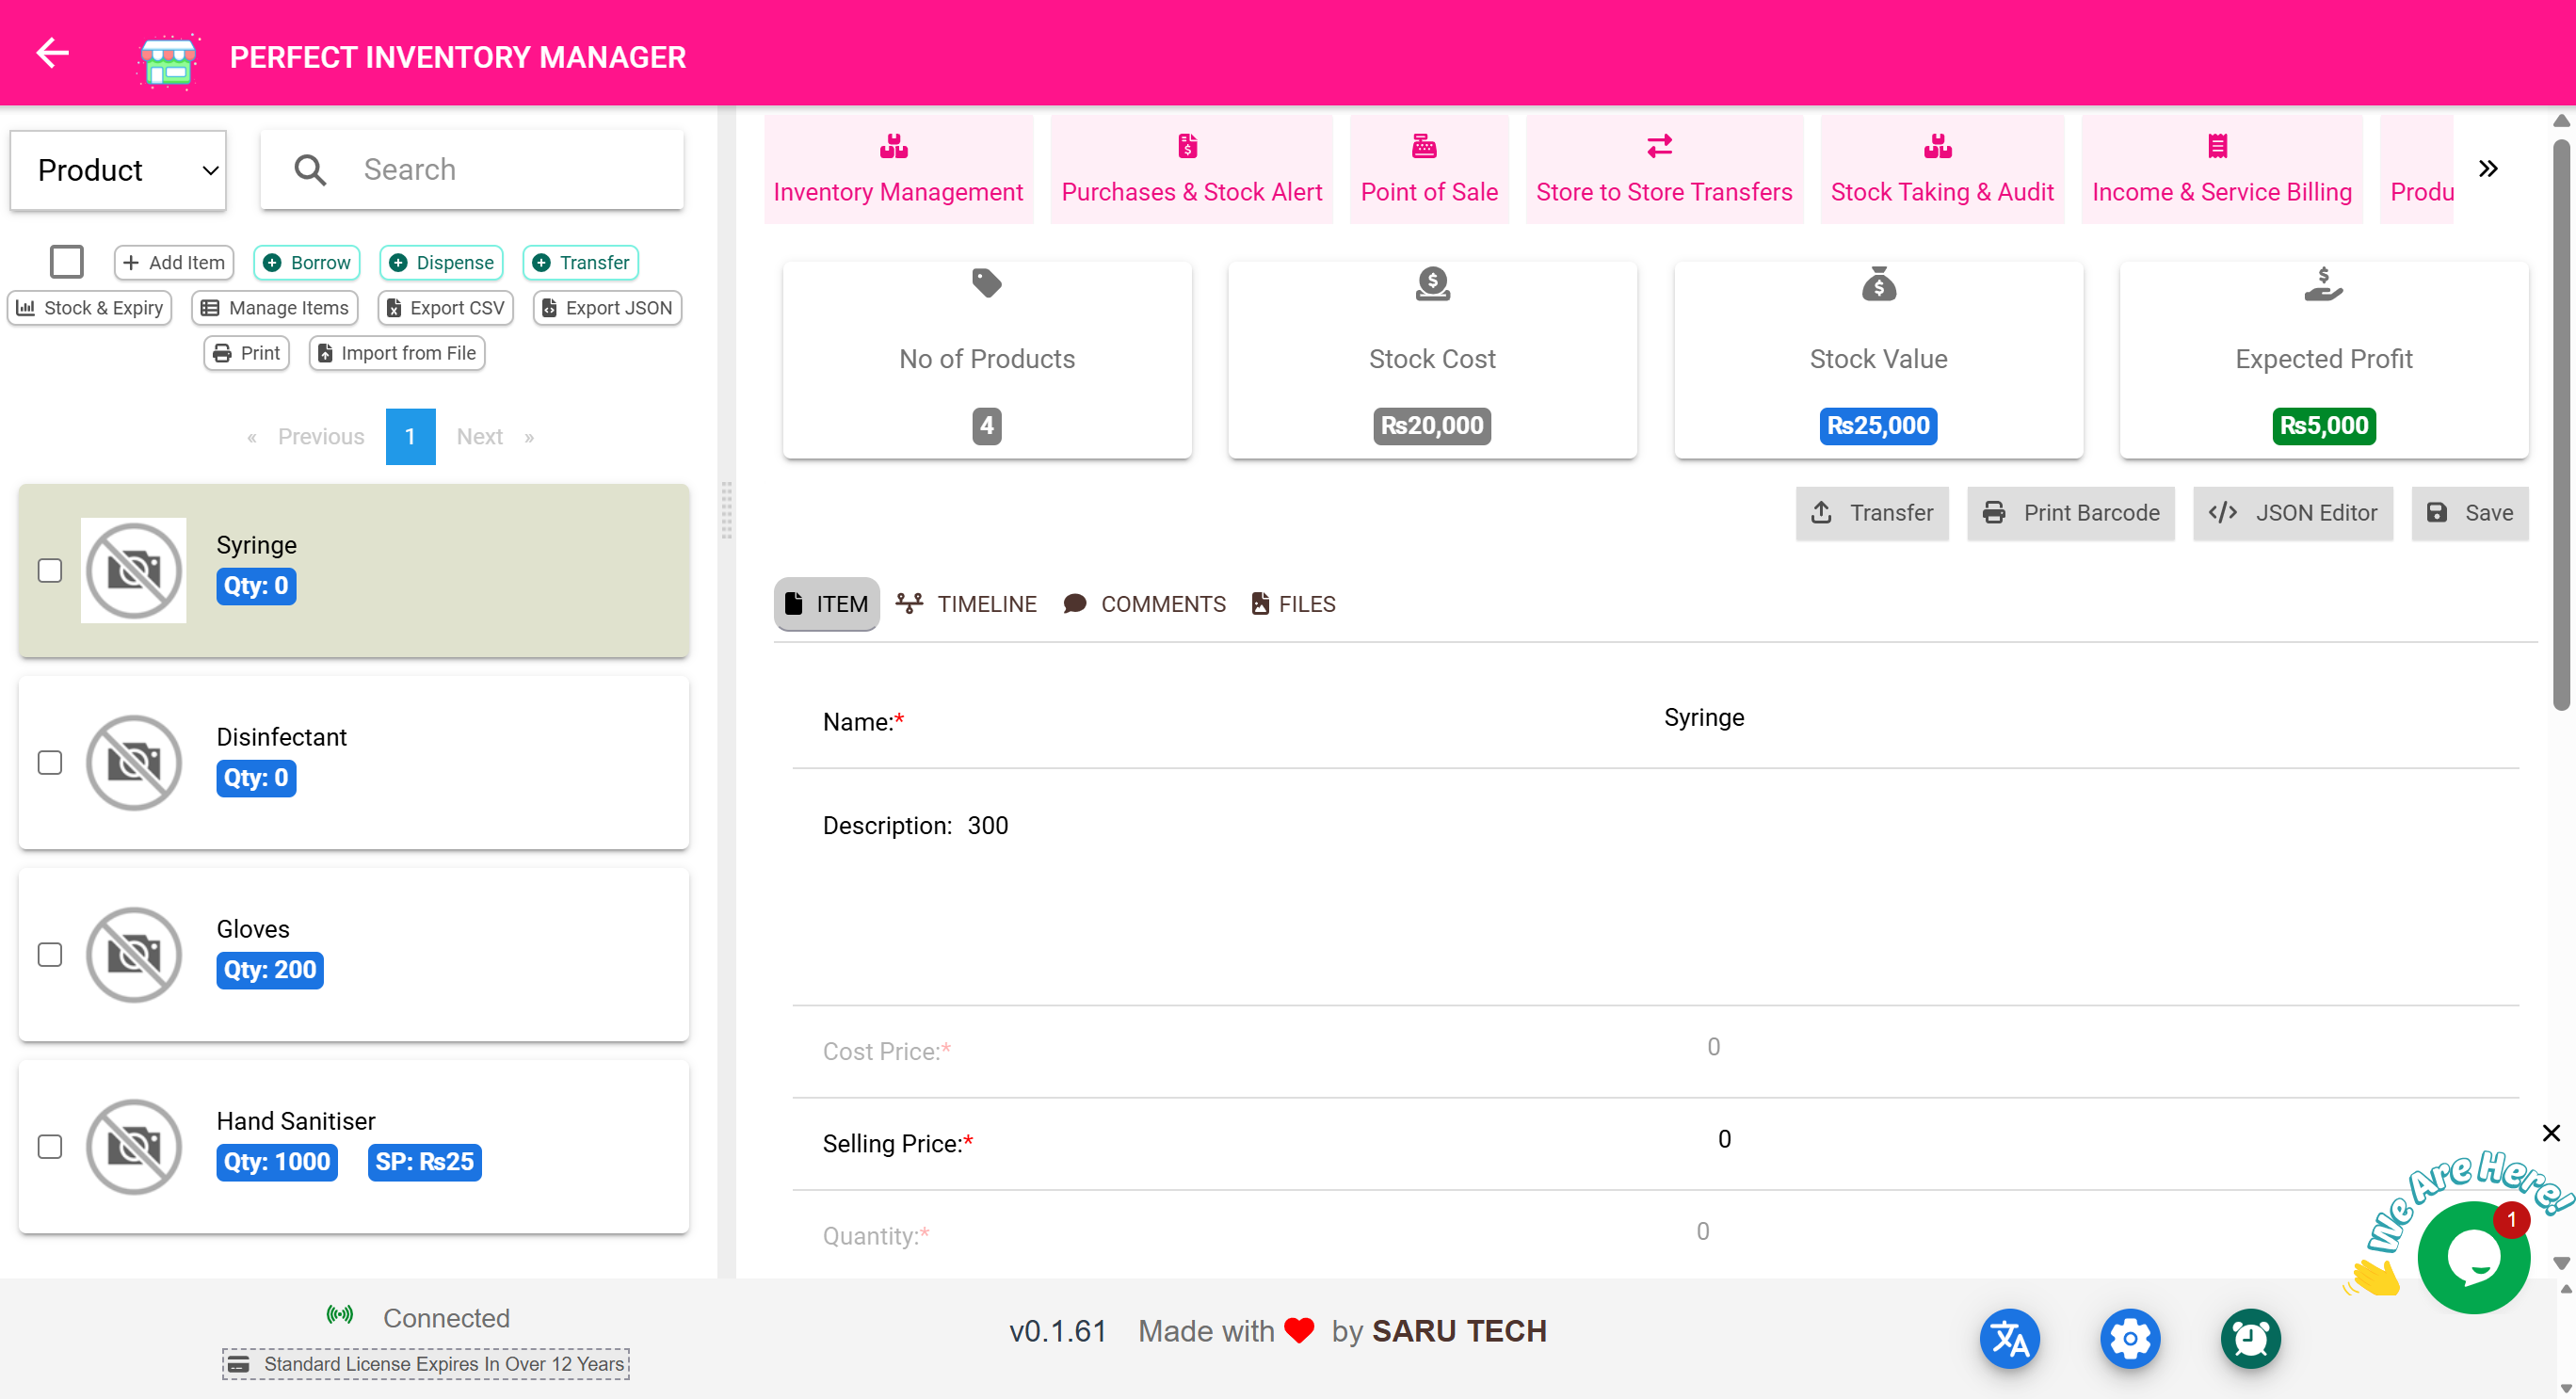Click the Gloves no-image thumbnail

tap(133, 954)
